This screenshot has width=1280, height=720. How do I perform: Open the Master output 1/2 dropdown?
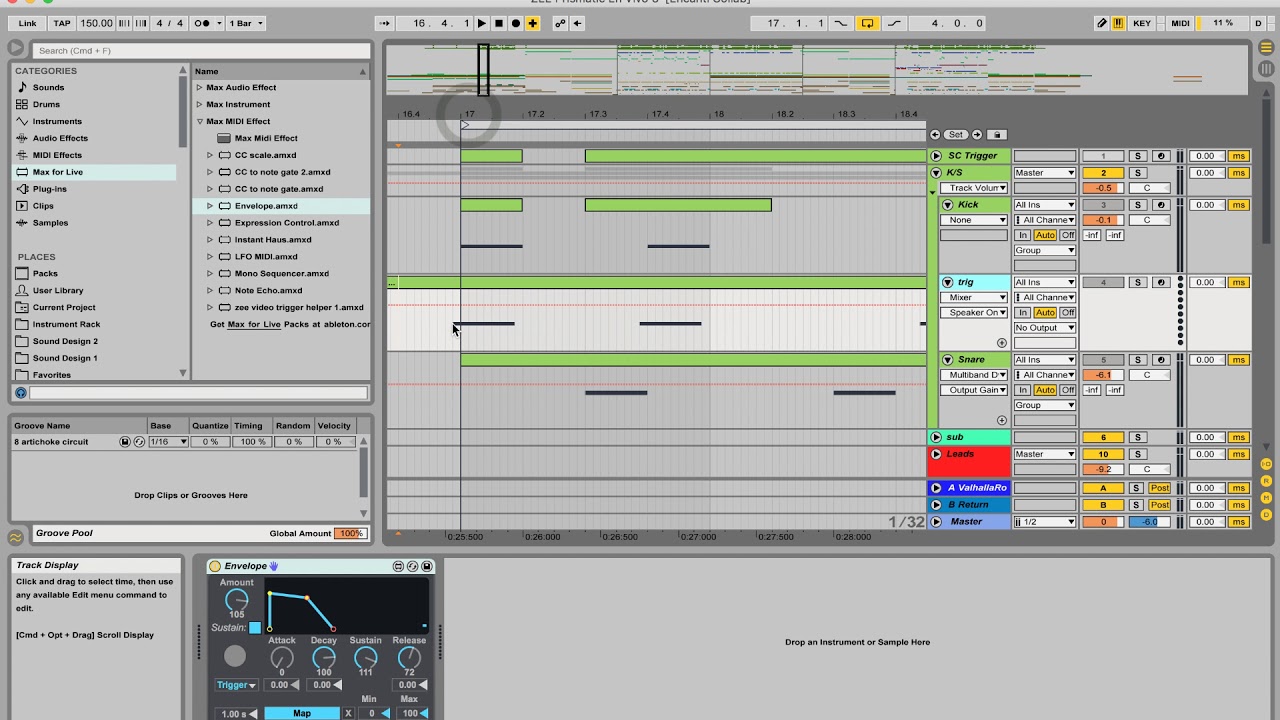[1045, 522]
